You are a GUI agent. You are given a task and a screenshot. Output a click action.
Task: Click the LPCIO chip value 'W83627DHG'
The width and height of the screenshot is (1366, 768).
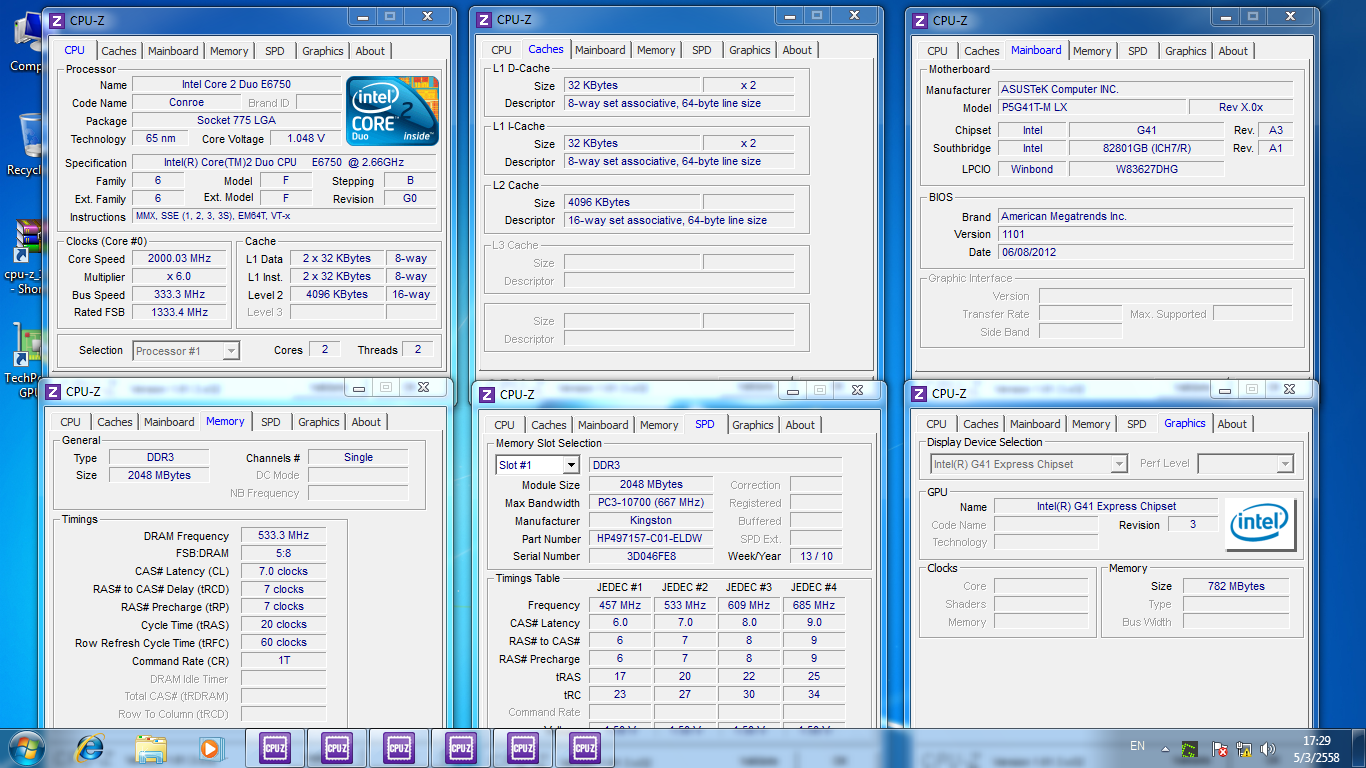click(x=1147, y=170)
